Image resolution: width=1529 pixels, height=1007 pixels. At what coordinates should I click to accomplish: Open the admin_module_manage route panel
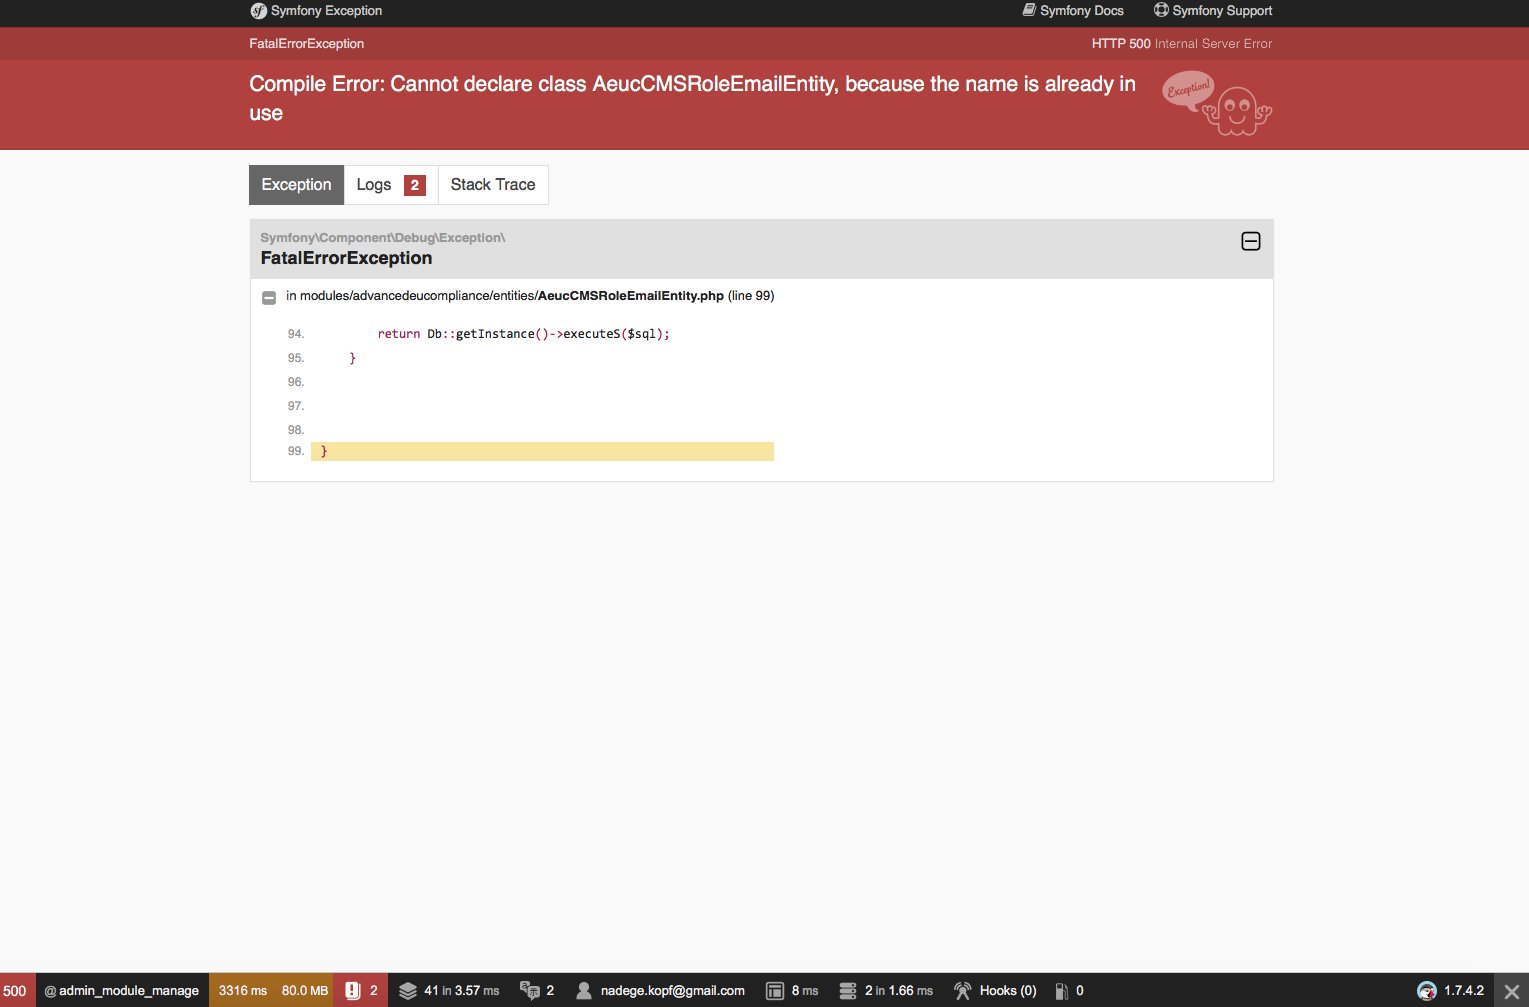point(122,991)
